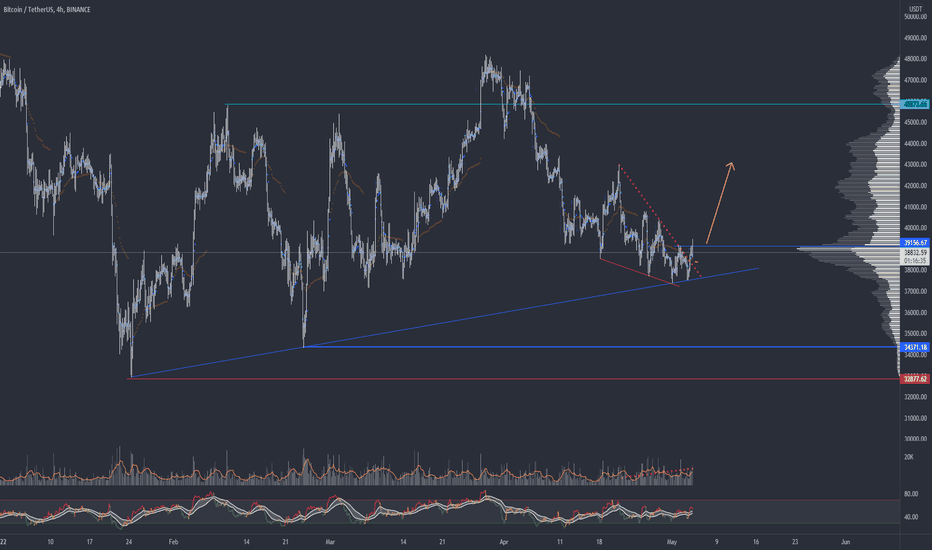Select the blue ascending trendline
Viewport: 932px width, 550px height.
point(445,322)
